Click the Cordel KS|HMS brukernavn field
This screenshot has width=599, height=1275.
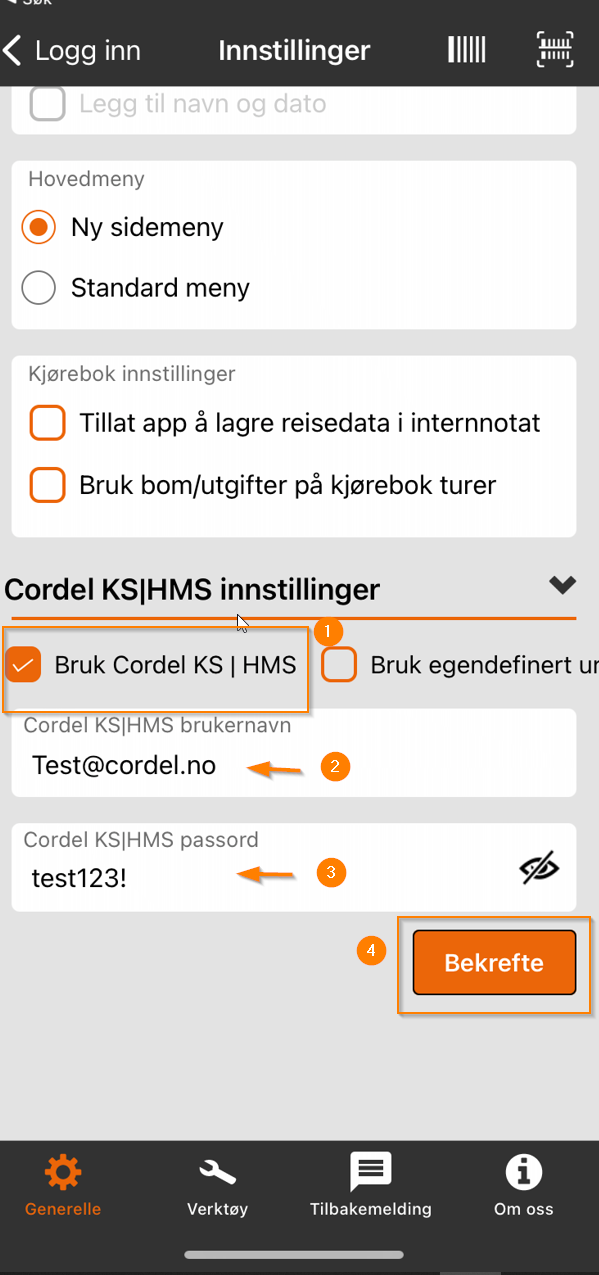pos(294,753)
